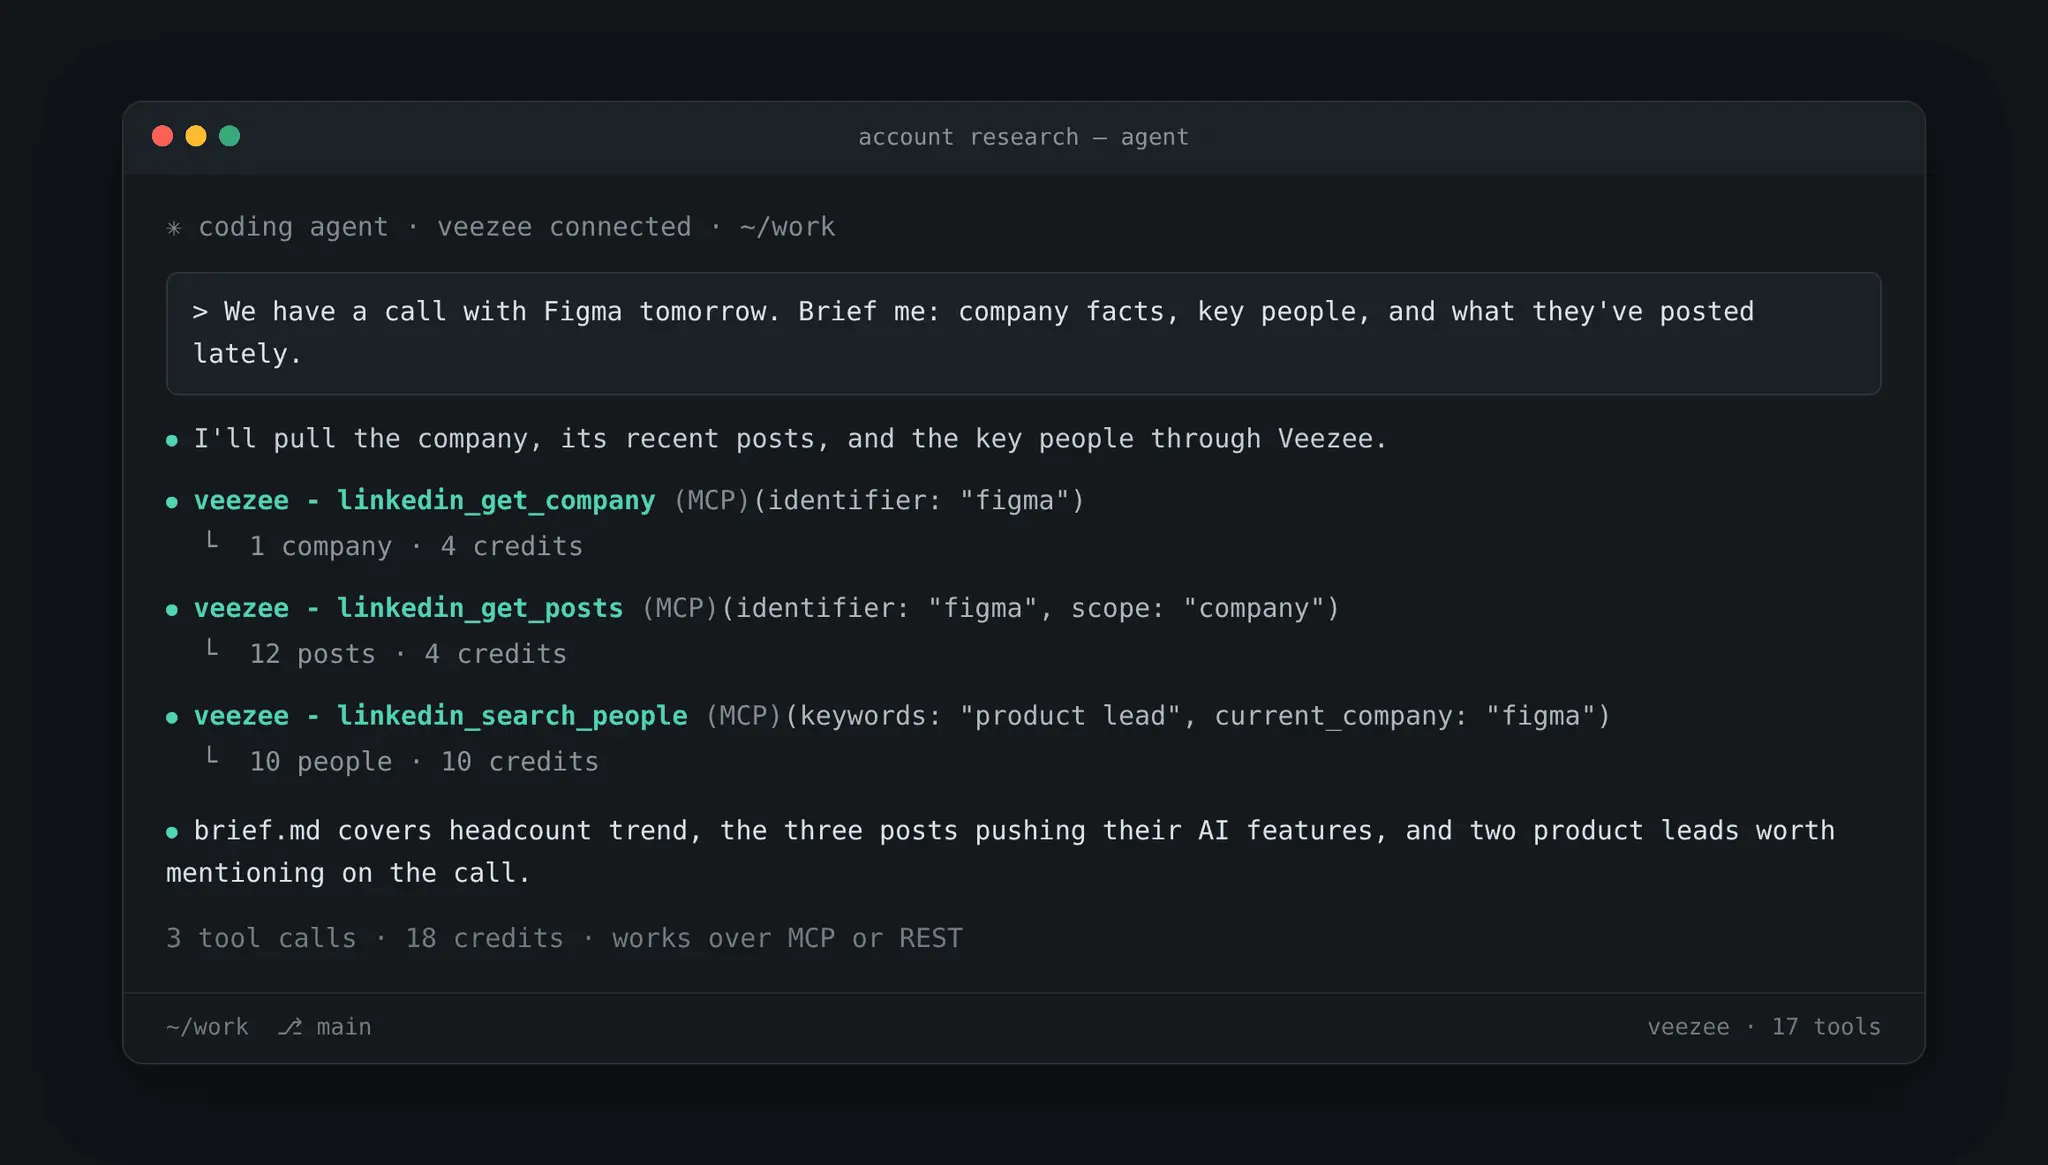
Task: Click the '1 company · 4 credits' result
Action: tap(416, 546)
